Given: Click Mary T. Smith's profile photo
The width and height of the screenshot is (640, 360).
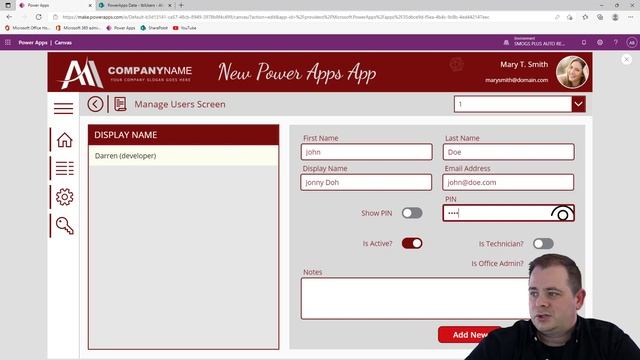Looking at the screenshot, I should (572, 72).
